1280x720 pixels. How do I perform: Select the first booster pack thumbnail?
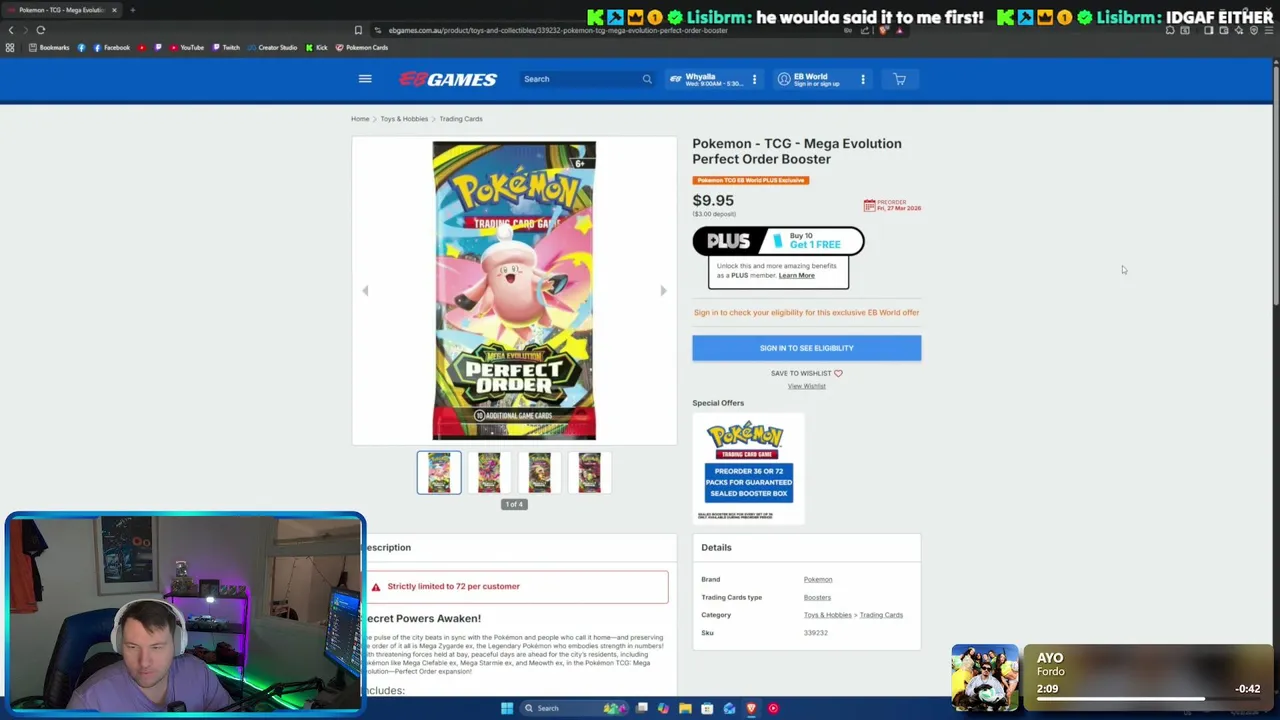(x=439, y=473)
